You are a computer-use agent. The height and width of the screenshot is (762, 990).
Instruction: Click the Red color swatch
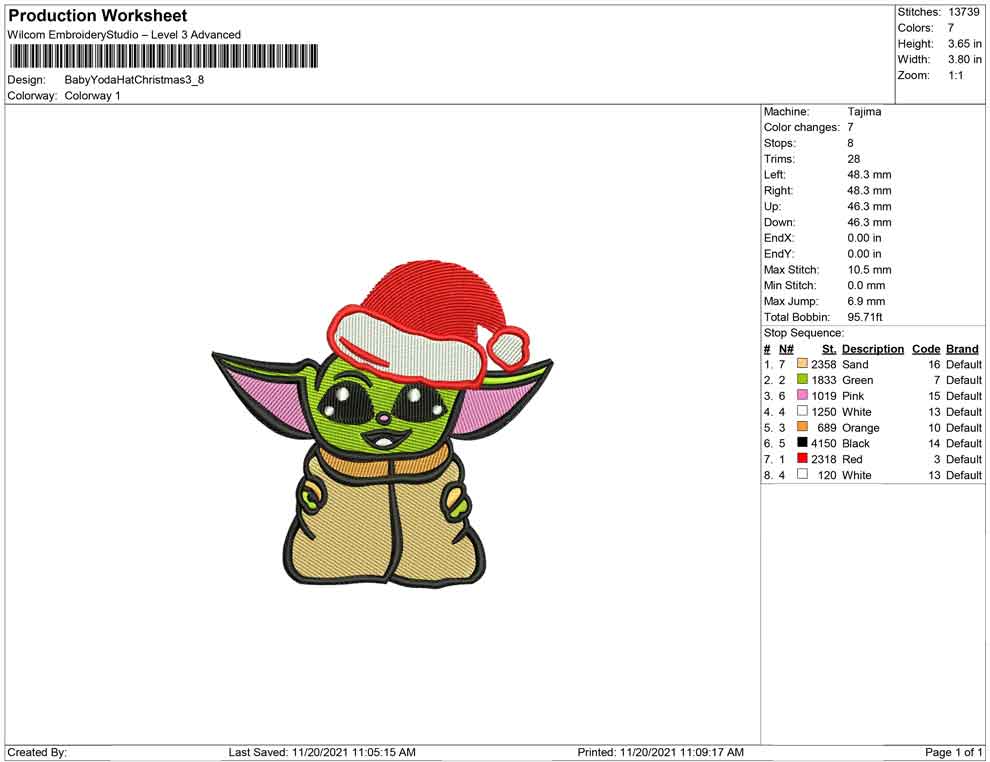coord(802,458)
